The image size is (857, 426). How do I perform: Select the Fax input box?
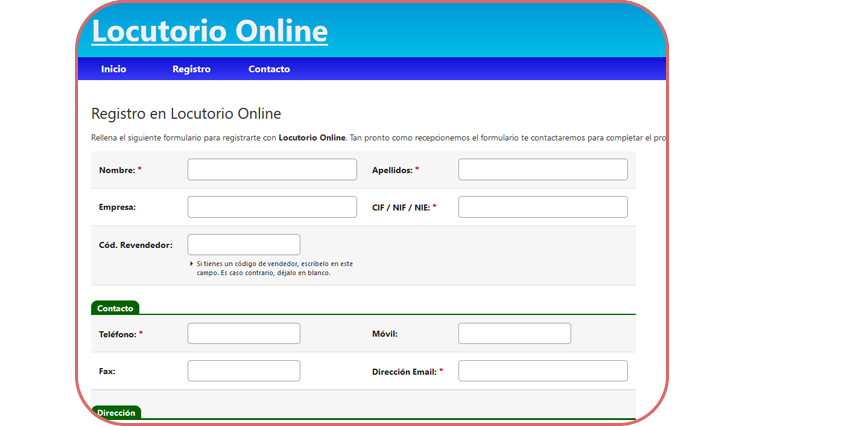point(244,371)
